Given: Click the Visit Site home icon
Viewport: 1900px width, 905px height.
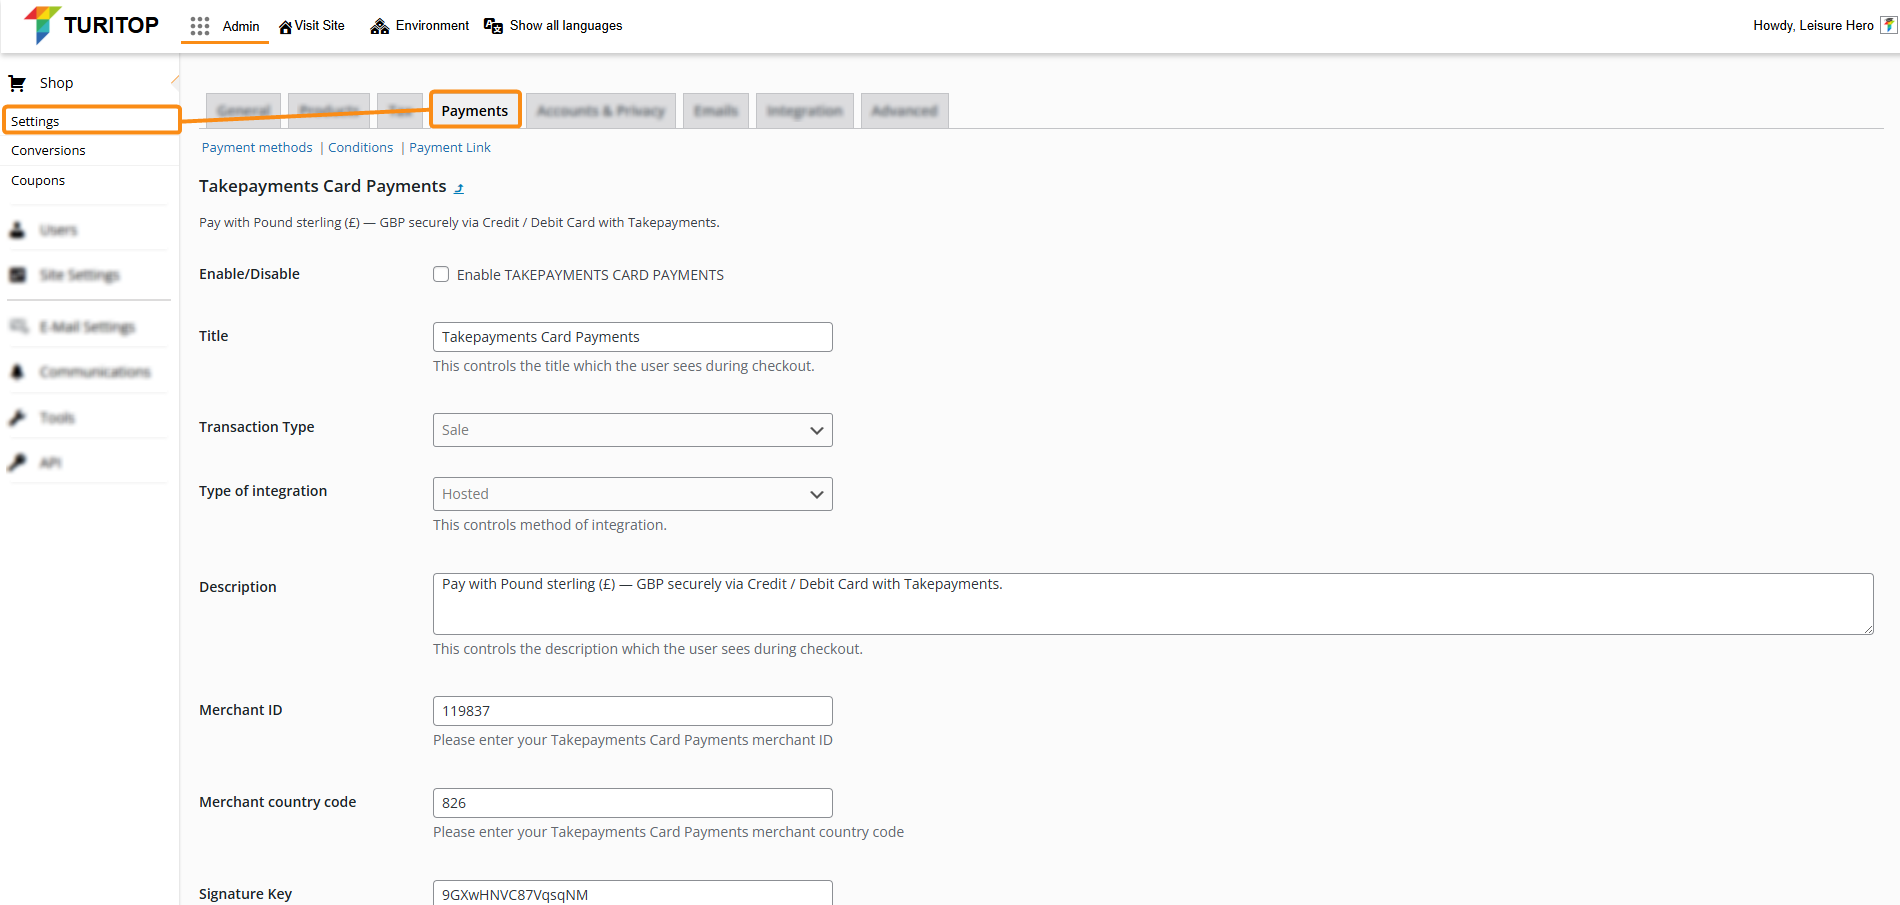Looking at the screenshot, I should 285,27.
